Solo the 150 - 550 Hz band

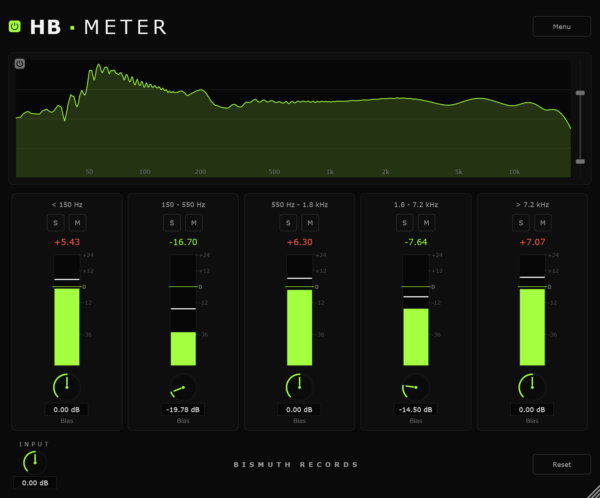[172, 223]
